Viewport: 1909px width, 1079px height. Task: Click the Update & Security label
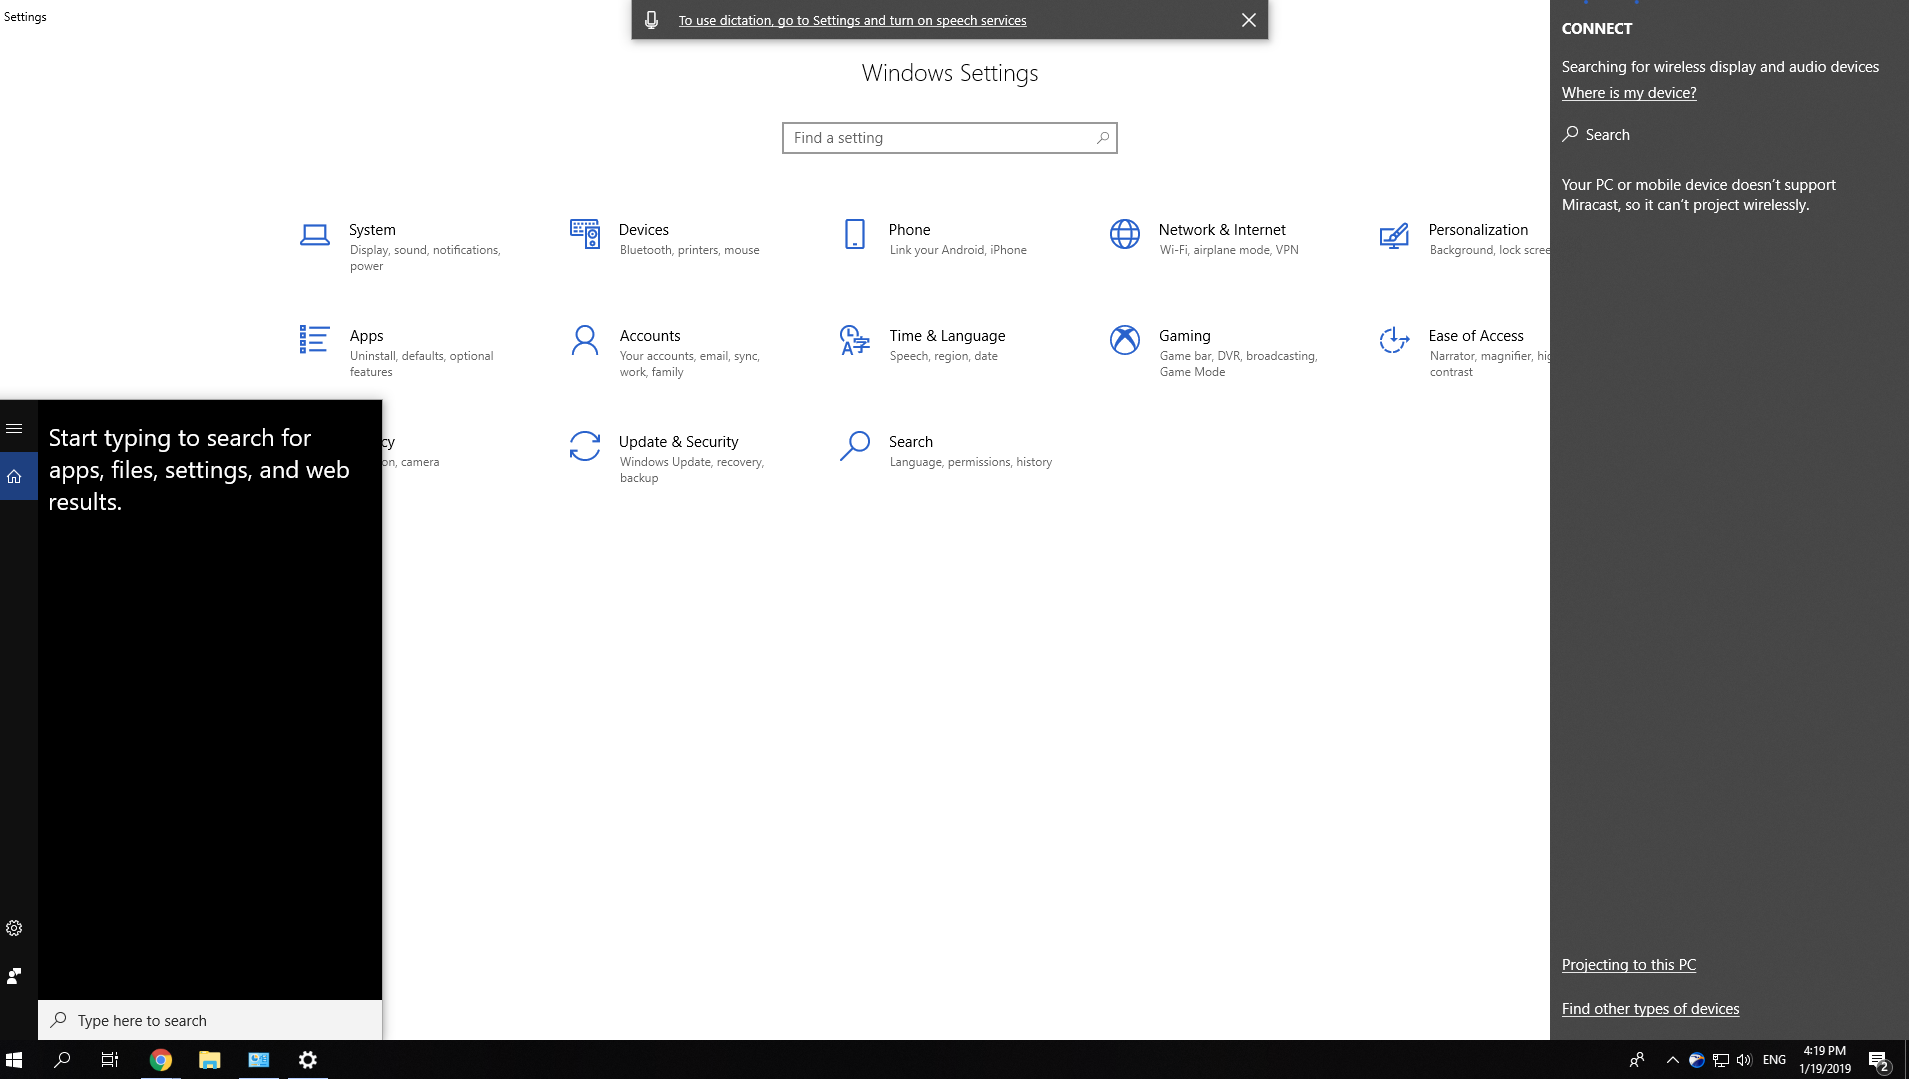(678, 442)
